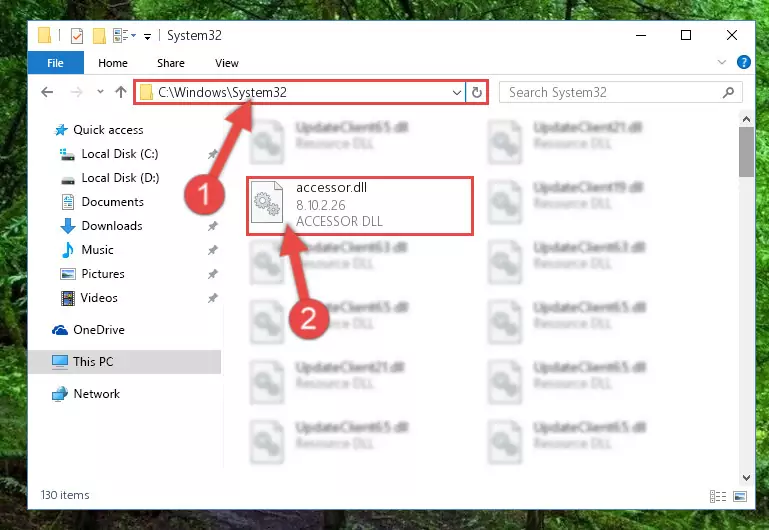Image resolution: width=769 pixels, height=530 pixels.
Task: Click the pin icon next to Pictures
Action: click(212, 274)
